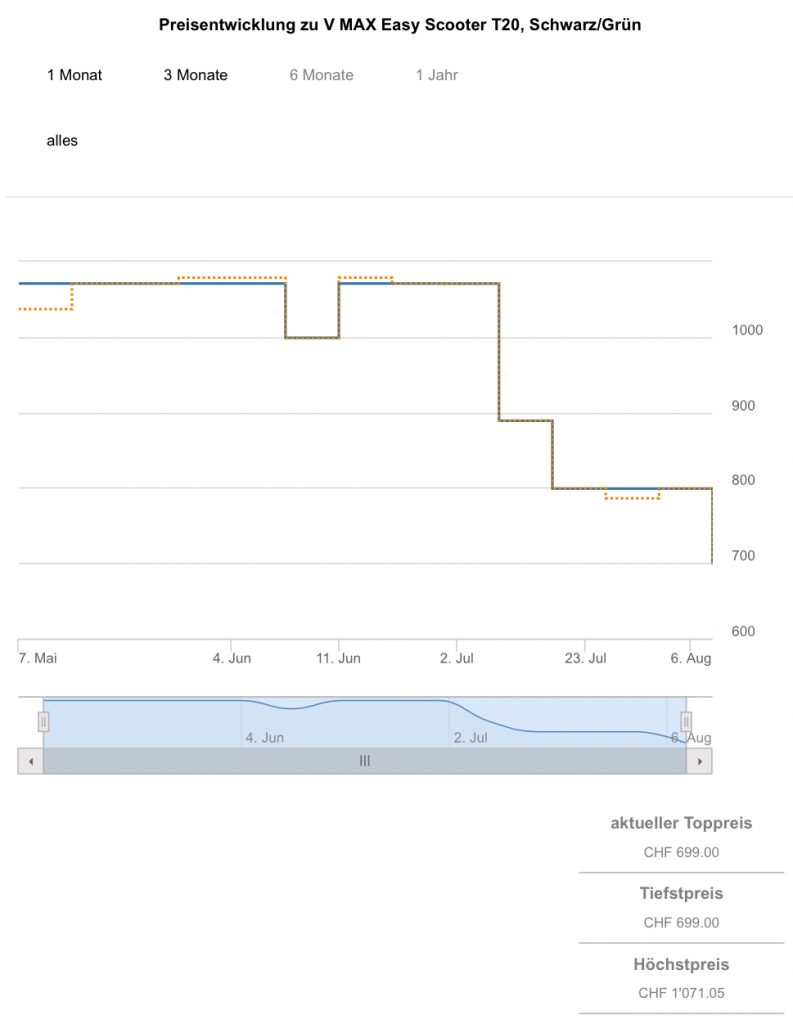Click the Tiefstpreis CHF 699.00 value

point(681,923)
